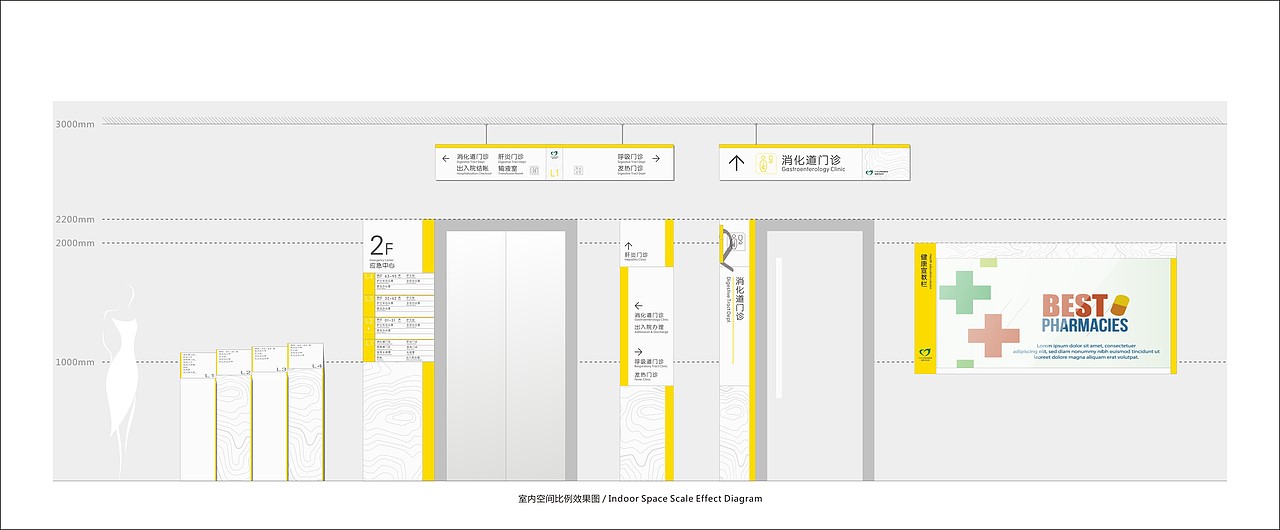The height and width of the screenshot is (530, 1280).
Task: Click the left arrow on the L1 hanging sign
Action: click(446, 158)
